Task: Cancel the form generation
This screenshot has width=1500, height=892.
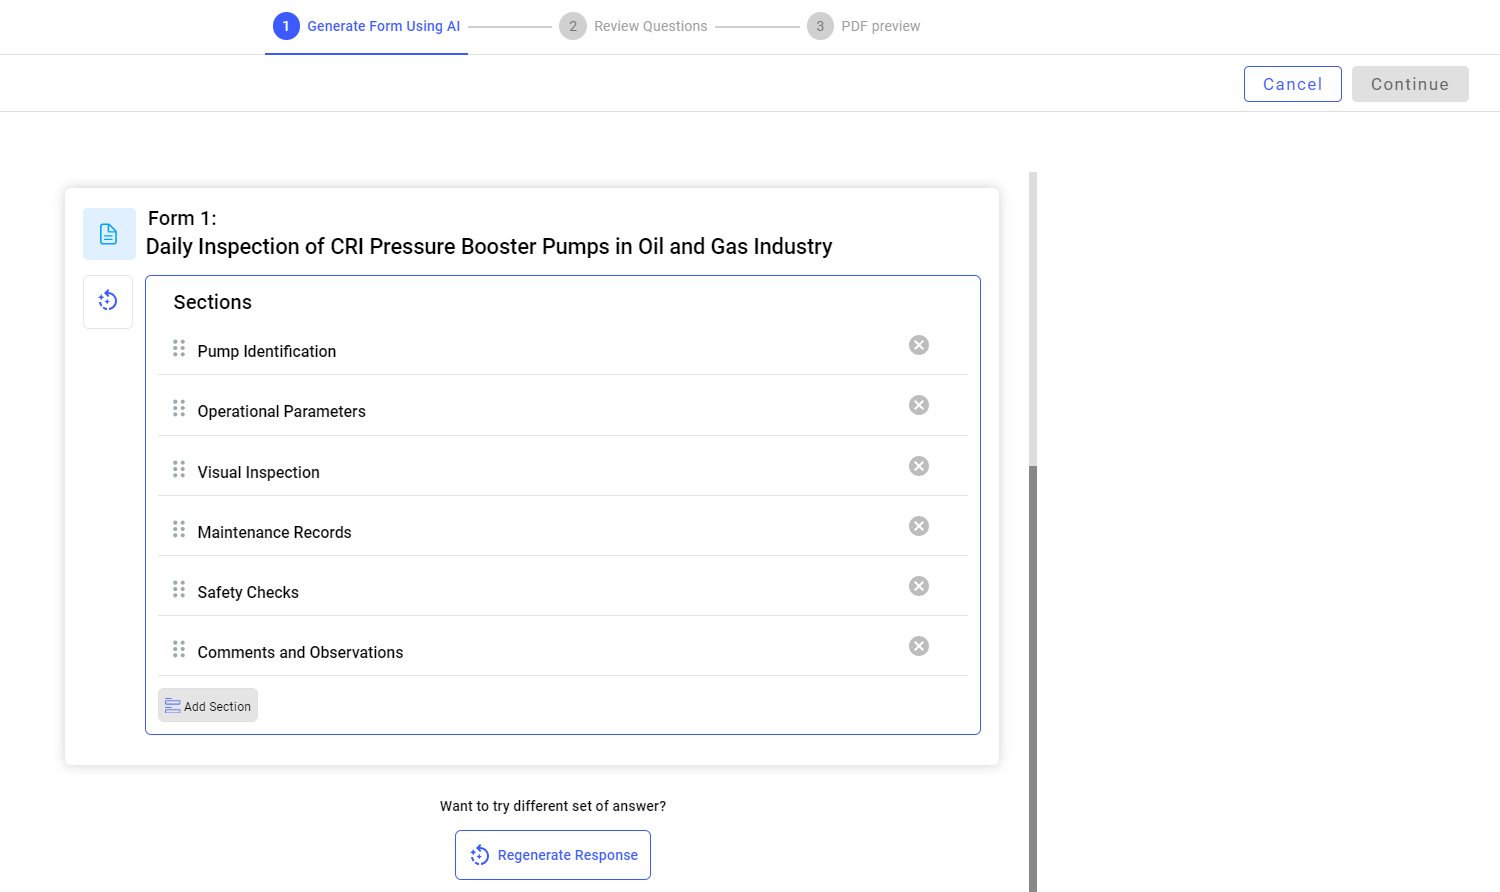Action: pyautogui.click(x=1293, y=84)
